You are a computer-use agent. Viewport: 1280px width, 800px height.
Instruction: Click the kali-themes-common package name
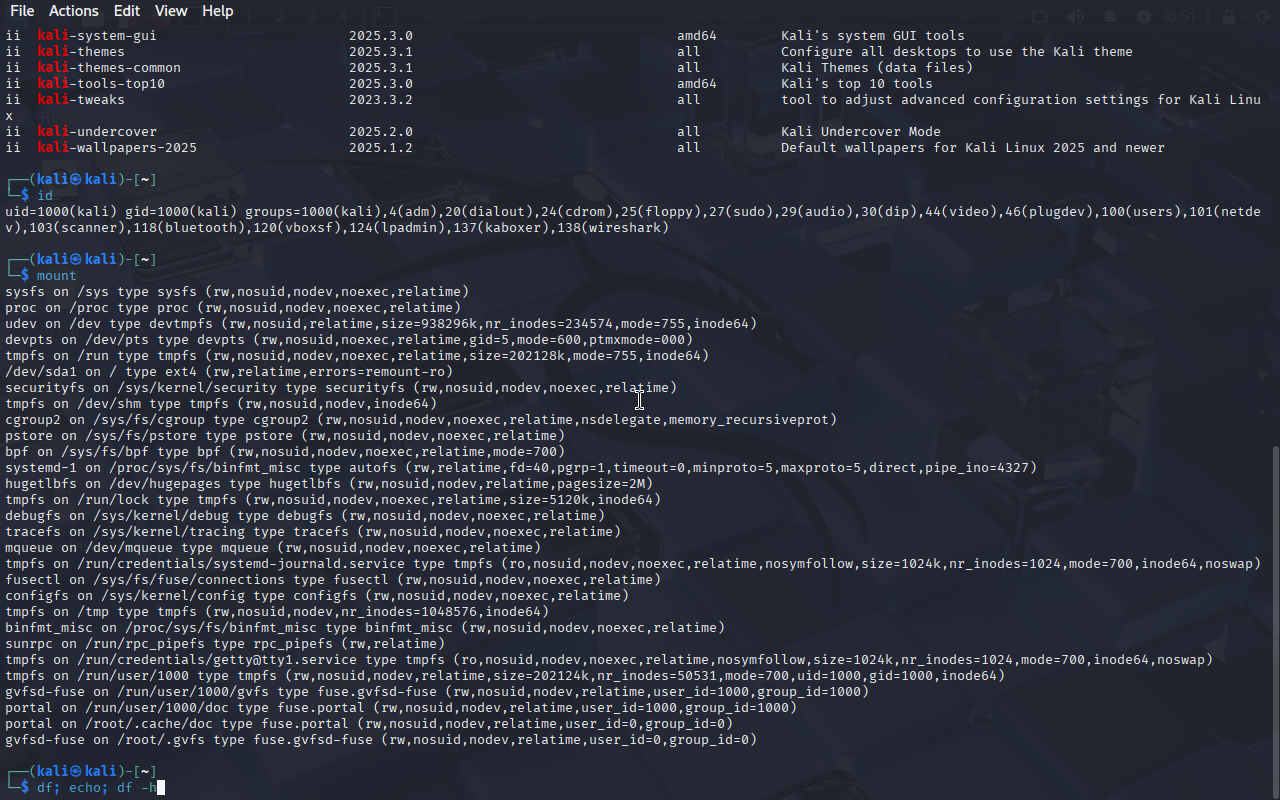click(x=109, y=68)
